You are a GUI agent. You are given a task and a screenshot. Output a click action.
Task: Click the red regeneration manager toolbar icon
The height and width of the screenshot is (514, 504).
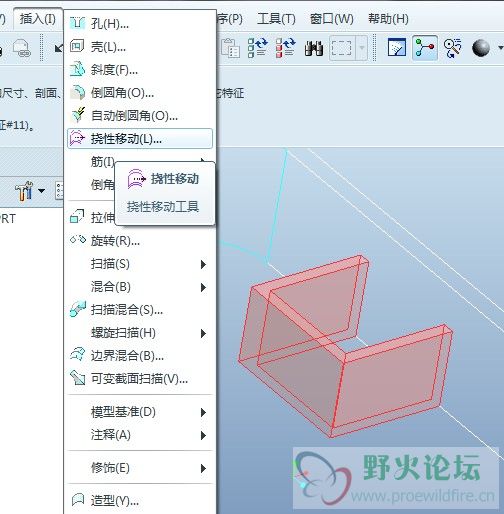[x=285, y=48]
